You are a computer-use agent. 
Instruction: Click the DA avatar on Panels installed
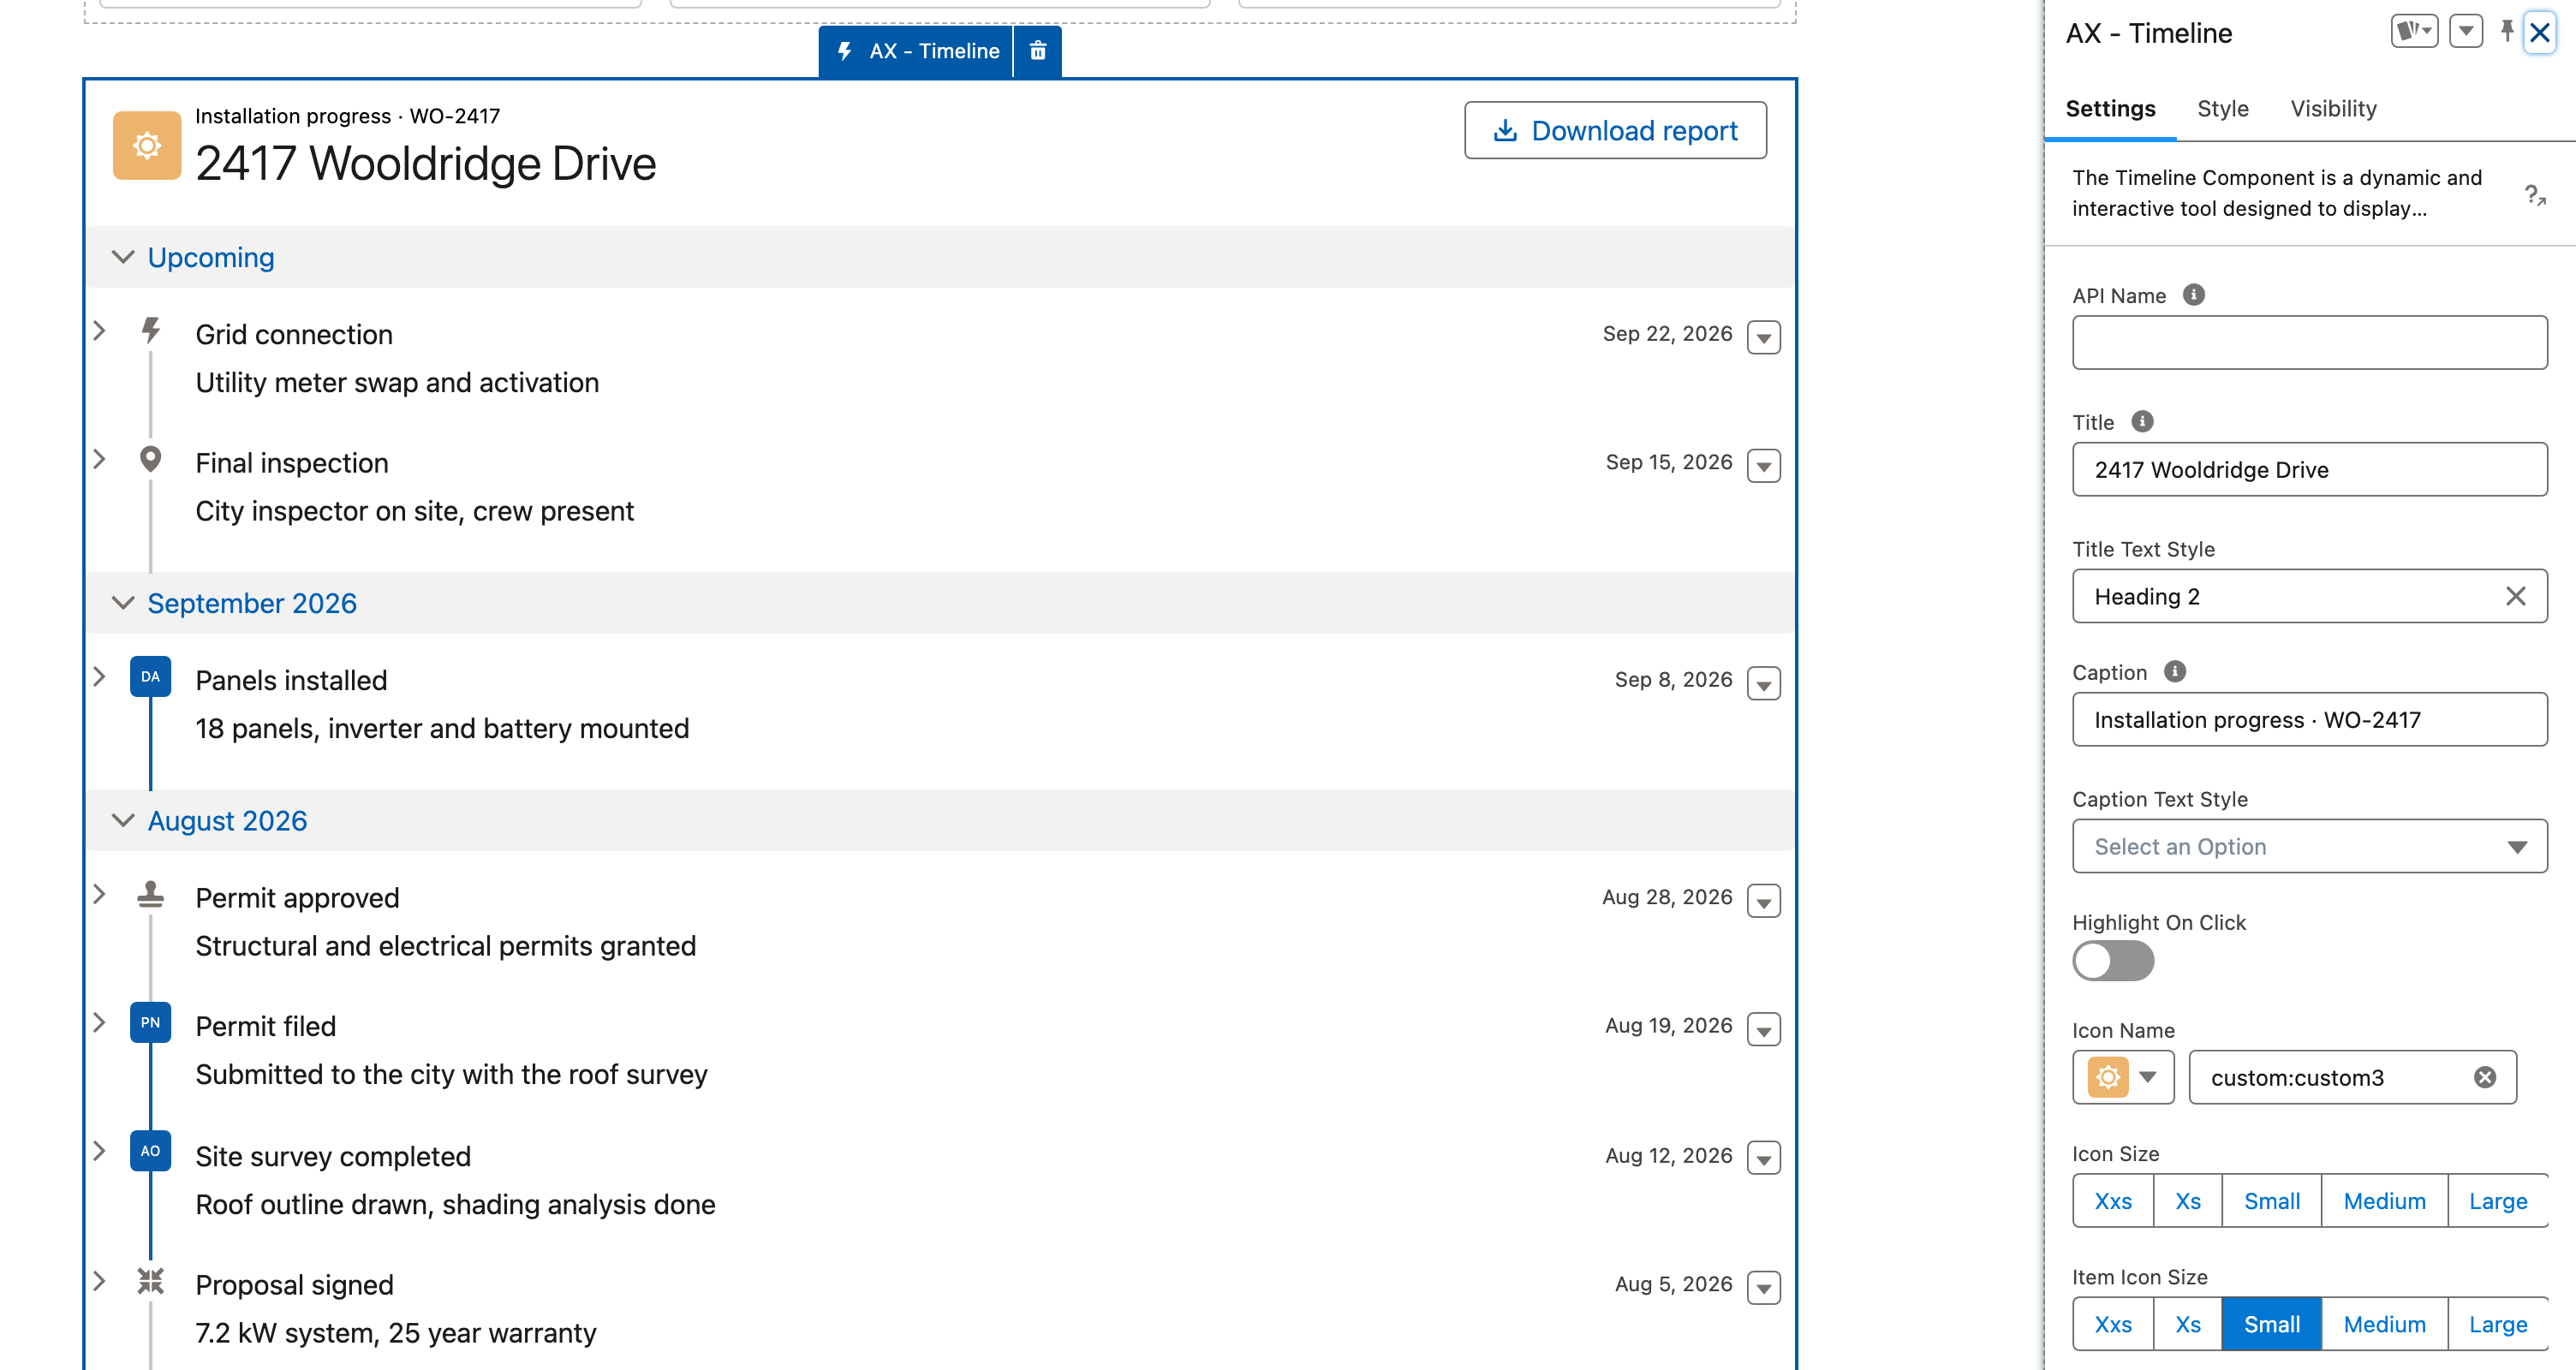pos(151,677)
